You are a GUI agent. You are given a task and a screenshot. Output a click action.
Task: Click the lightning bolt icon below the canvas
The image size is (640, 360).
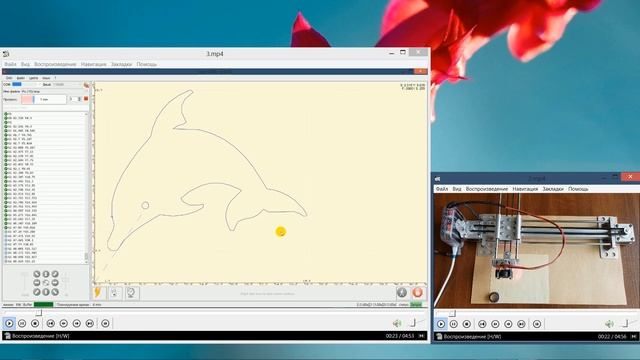point(98,293)
